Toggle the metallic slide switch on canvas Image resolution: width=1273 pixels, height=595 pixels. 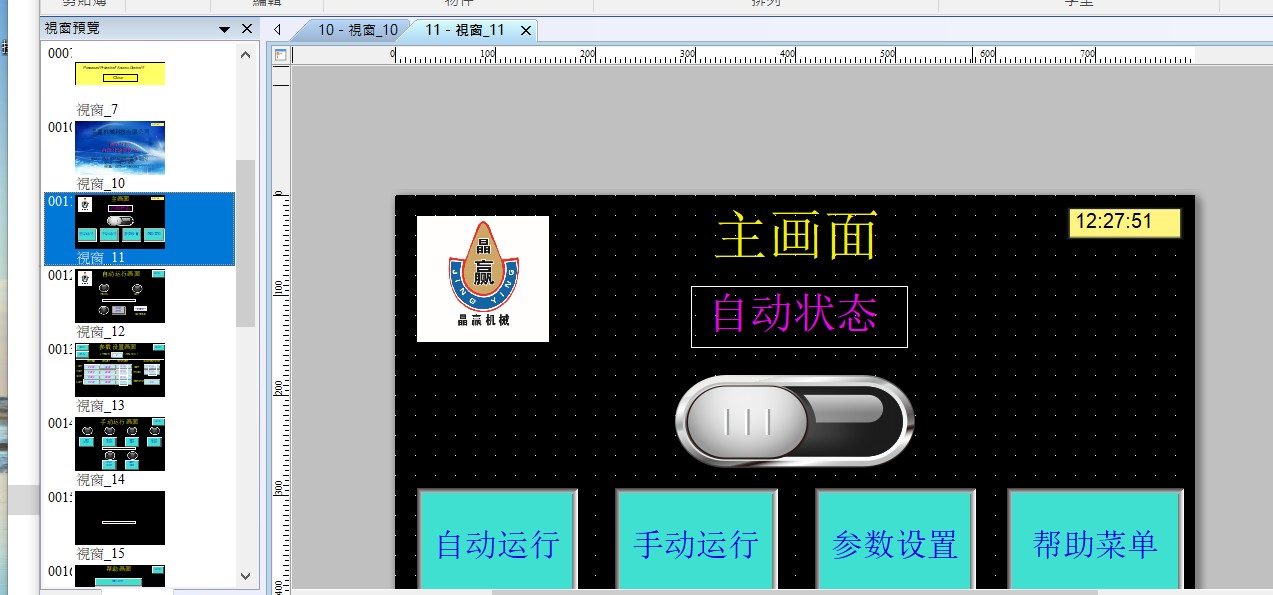pos(795,420)
